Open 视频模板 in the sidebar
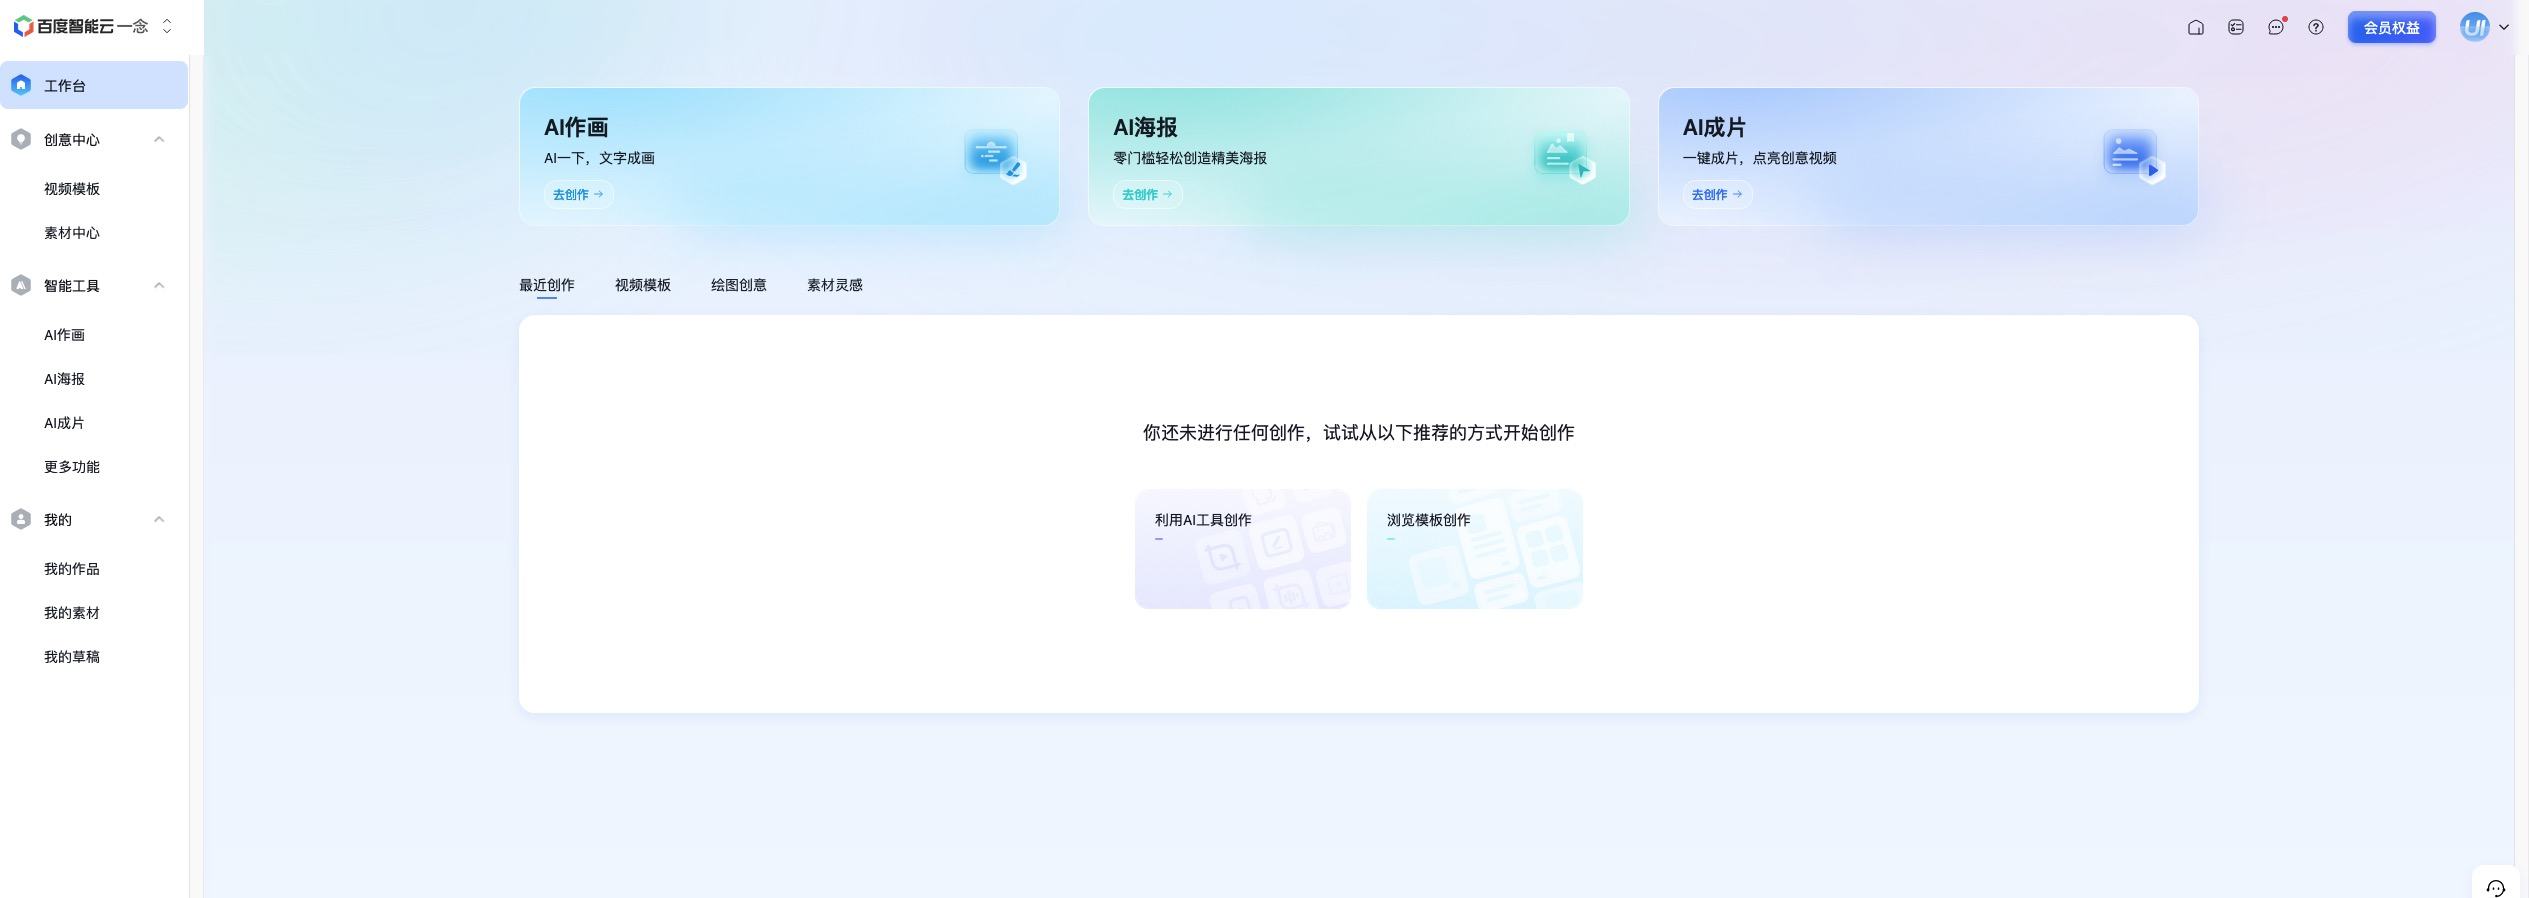Screen dimensions: 2529x898 click(72, 189)
